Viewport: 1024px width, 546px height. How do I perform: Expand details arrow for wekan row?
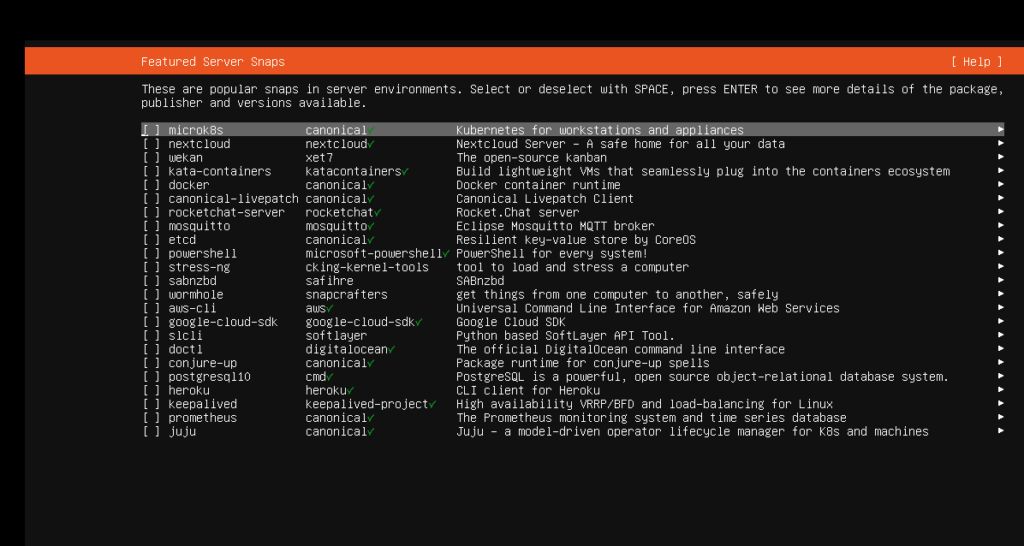point(1000,157)
